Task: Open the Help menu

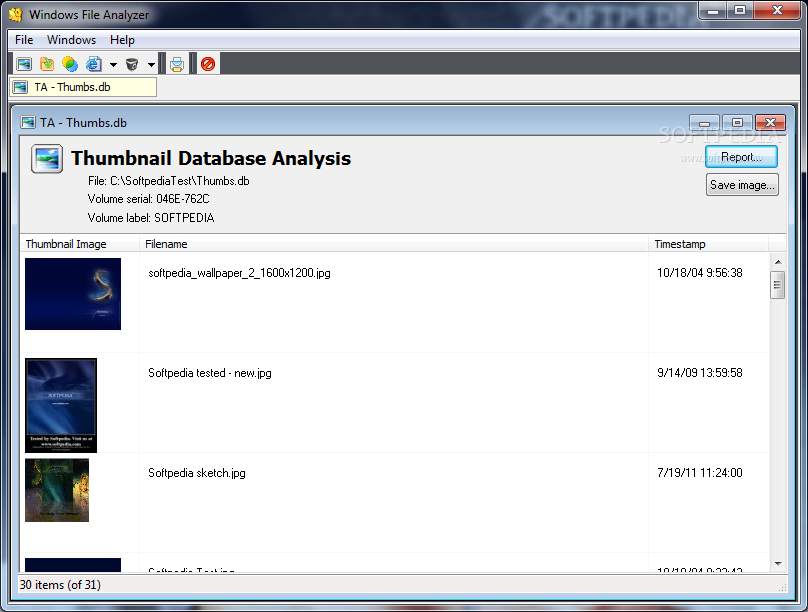Action: point(122,40)
